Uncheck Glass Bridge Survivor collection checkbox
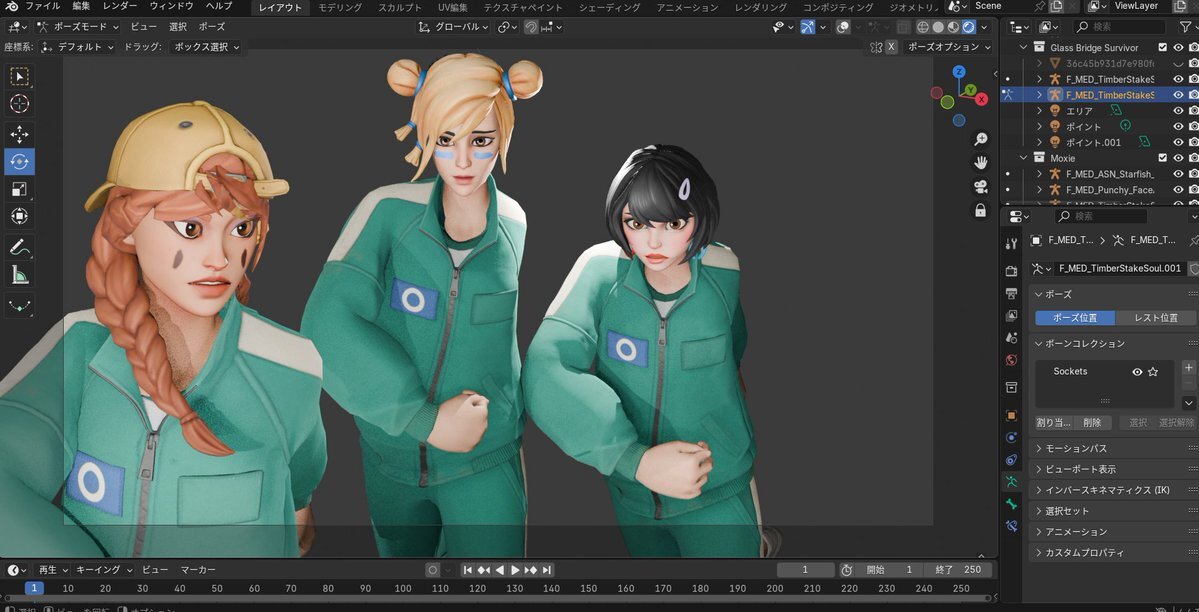Viewport: 1199px width, 612px height. (x=1163, y=47)
